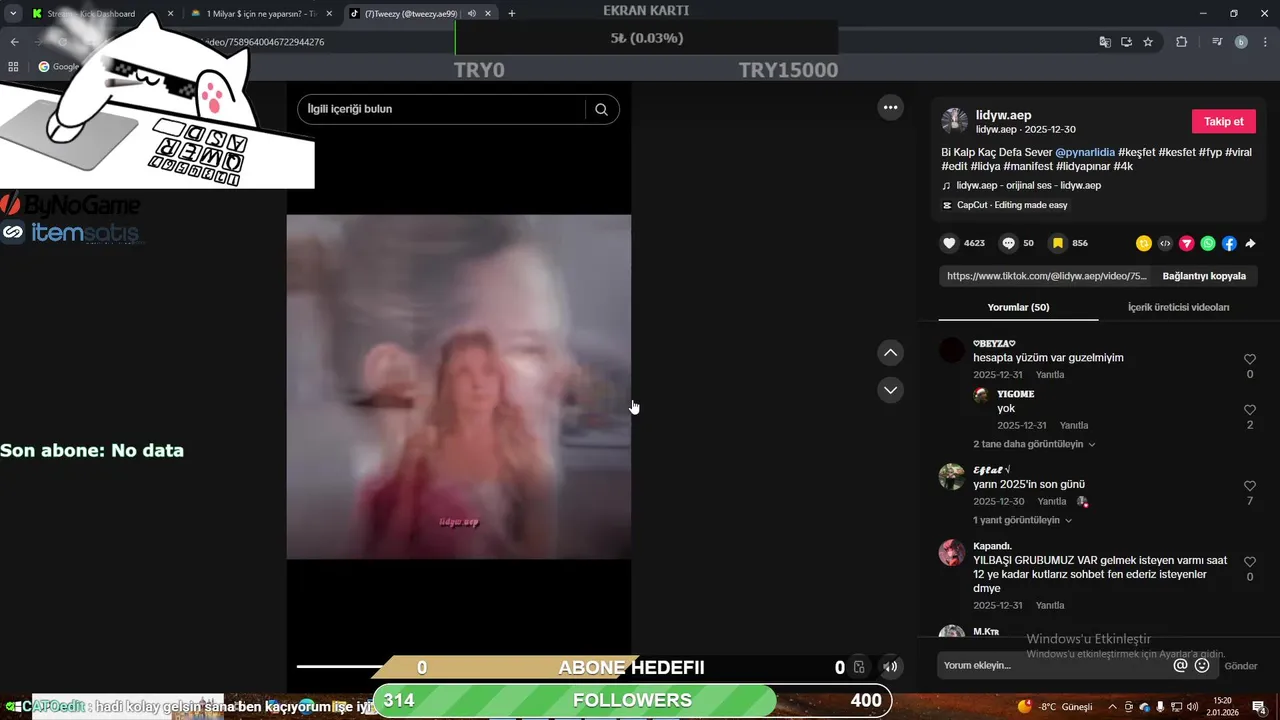The image size is (1280, 720).
Task: Open the #manifest hashtag
Action: point(1028,166)
